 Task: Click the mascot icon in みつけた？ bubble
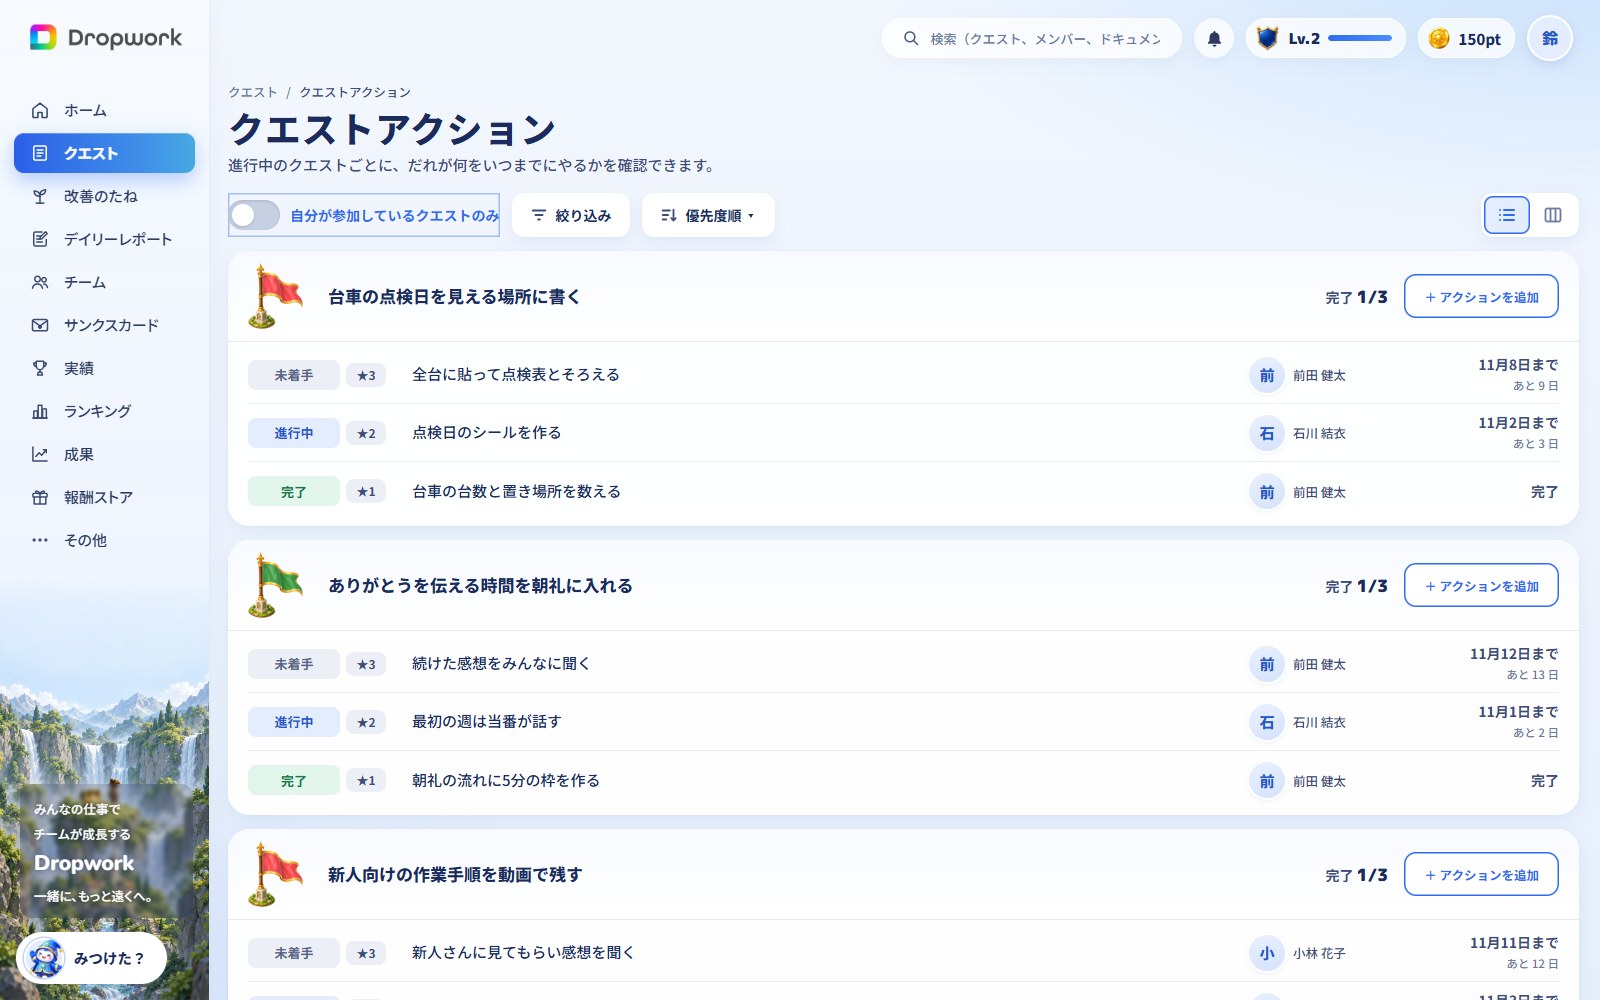point(46,958)
